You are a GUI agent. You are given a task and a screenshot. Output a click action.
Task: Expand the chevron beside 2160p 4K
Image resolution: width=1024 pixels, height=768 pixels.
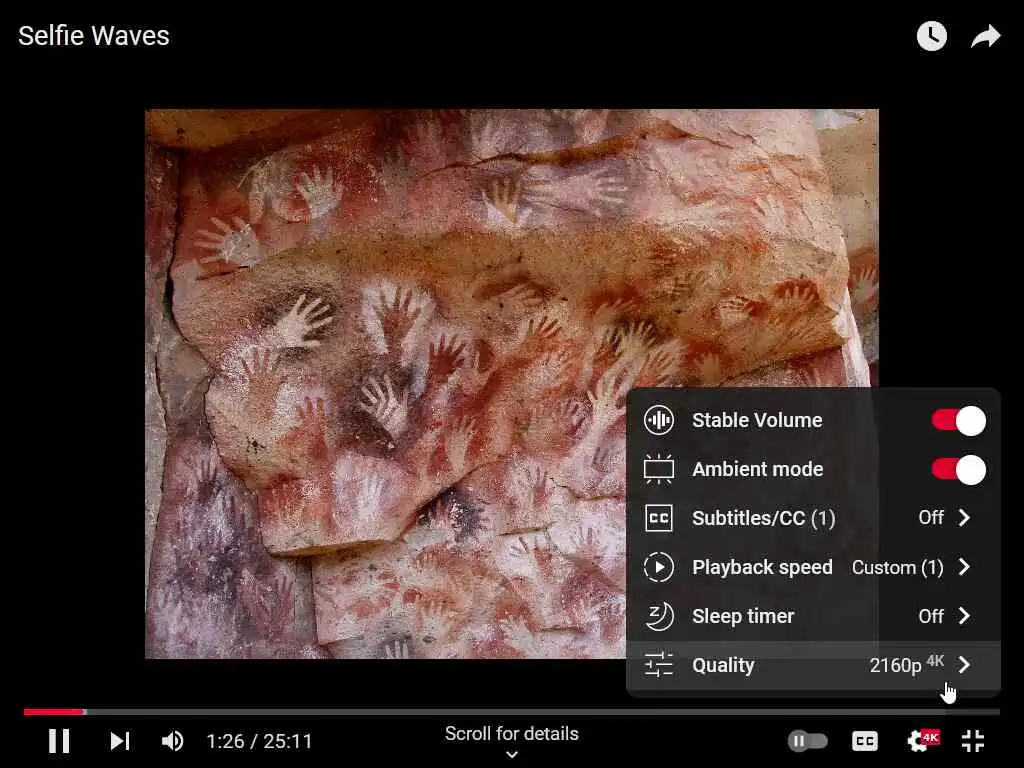[965, 664]
